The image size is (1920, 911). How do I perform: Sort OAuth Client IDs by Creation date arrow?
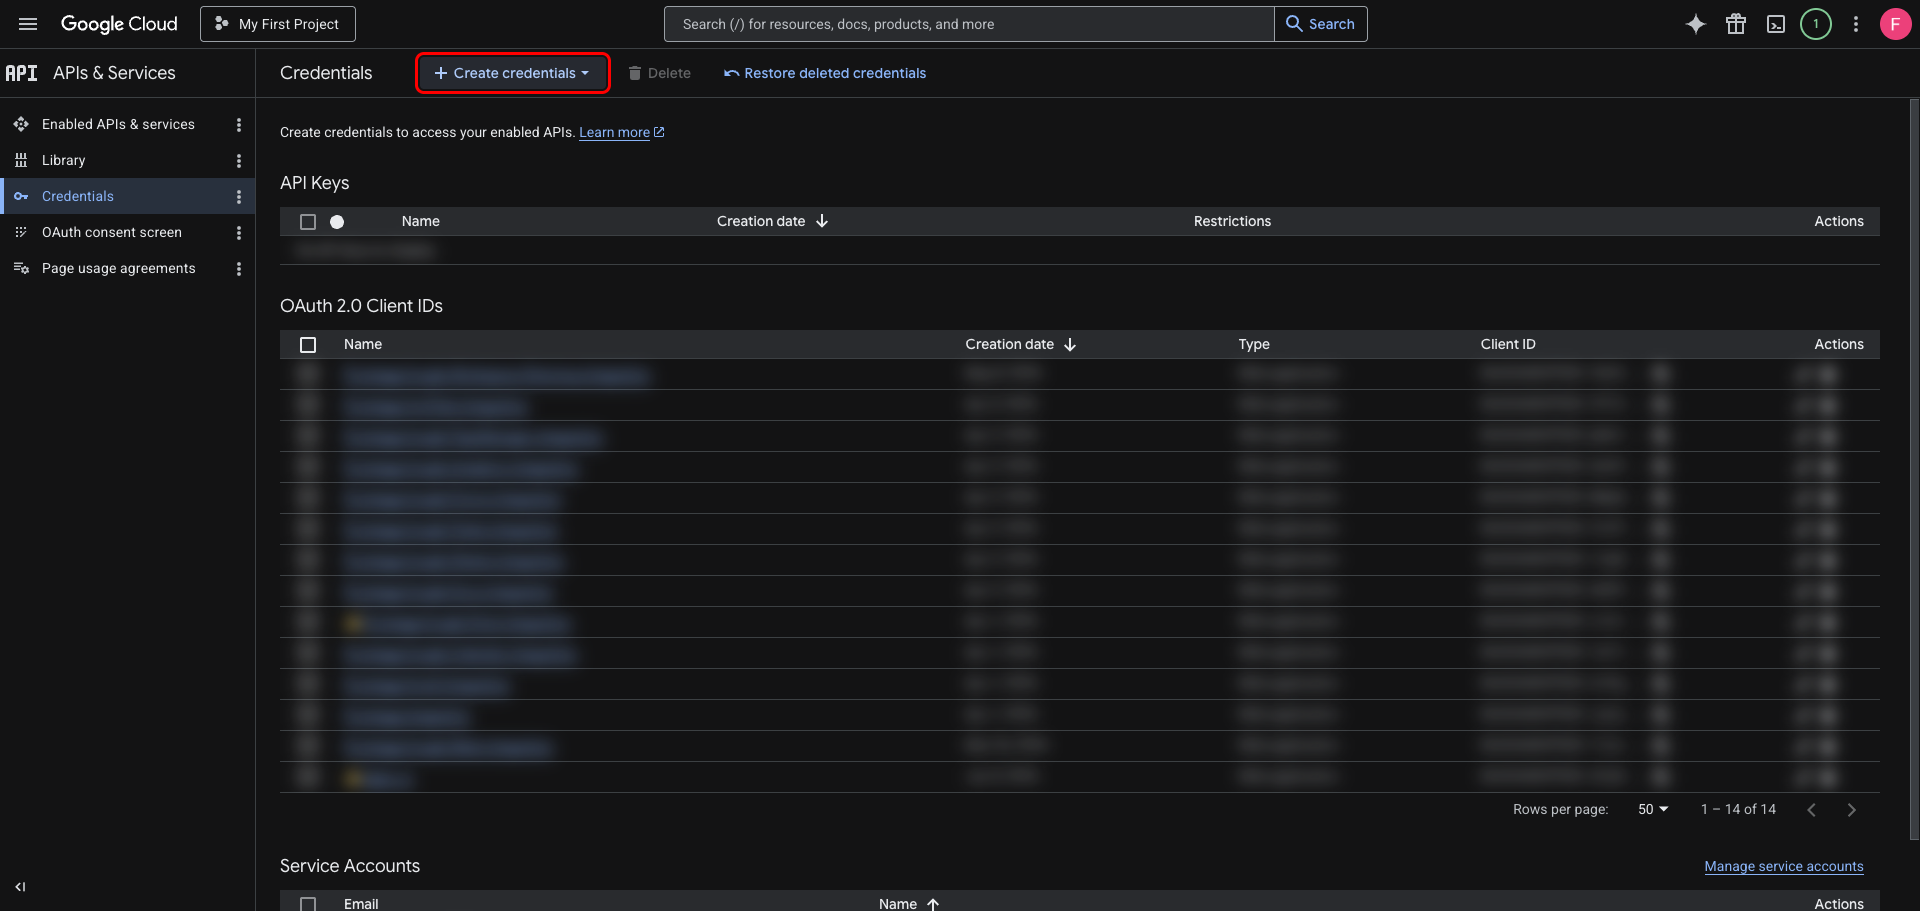point(1070,344)
